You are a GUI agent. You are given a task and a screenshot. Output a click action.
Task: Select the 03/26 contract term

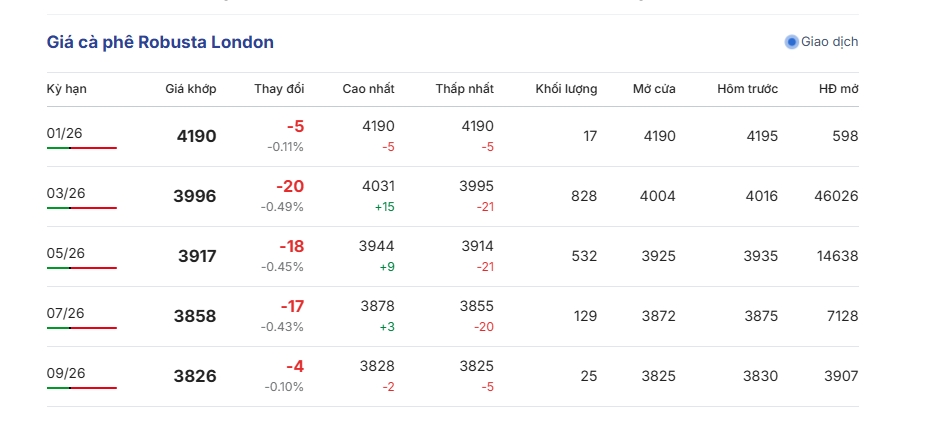coord(66,193)
